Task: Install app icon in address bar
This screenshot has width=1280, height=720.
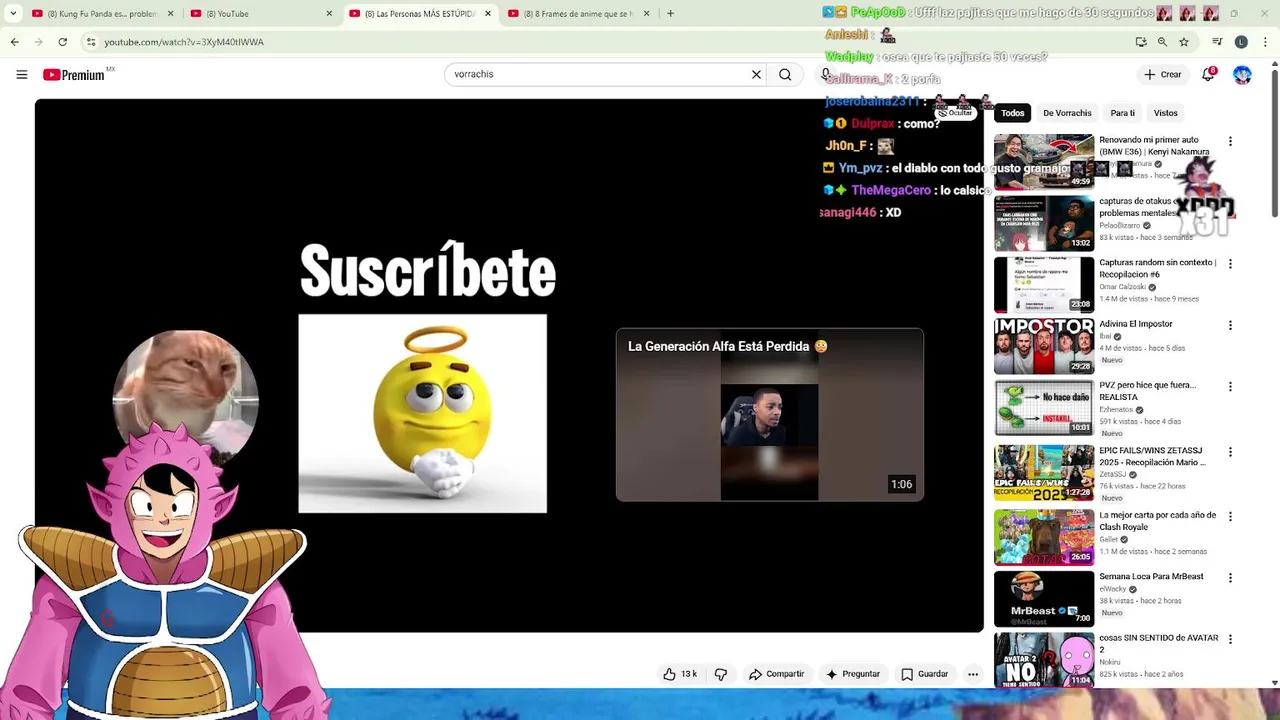Action: click(1141, 42)
